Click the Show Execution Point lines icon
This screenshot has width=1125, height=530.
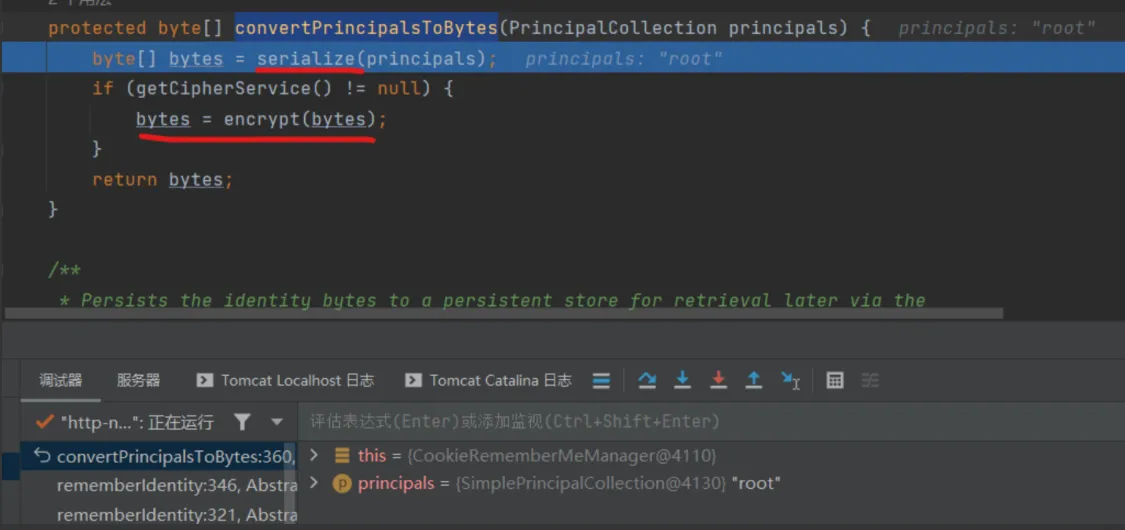(602, 380)
